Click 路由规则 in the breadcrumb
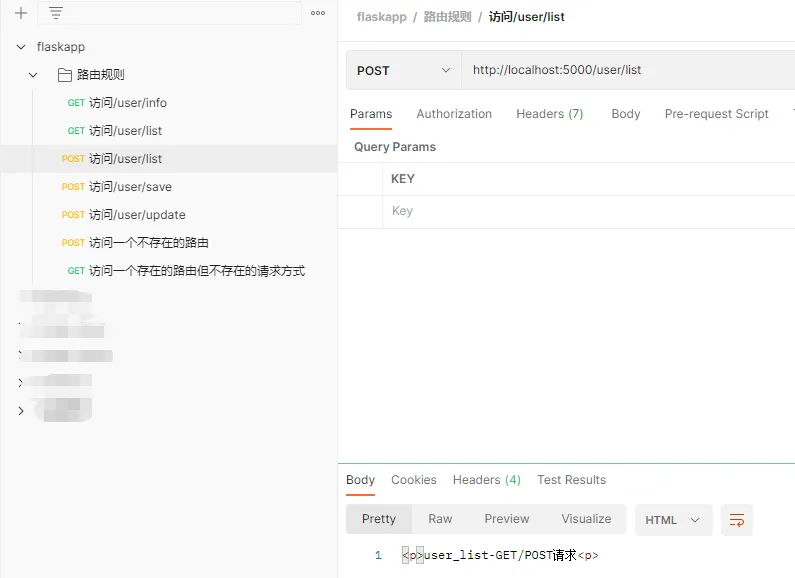The image size is (795, 578). 447,17
